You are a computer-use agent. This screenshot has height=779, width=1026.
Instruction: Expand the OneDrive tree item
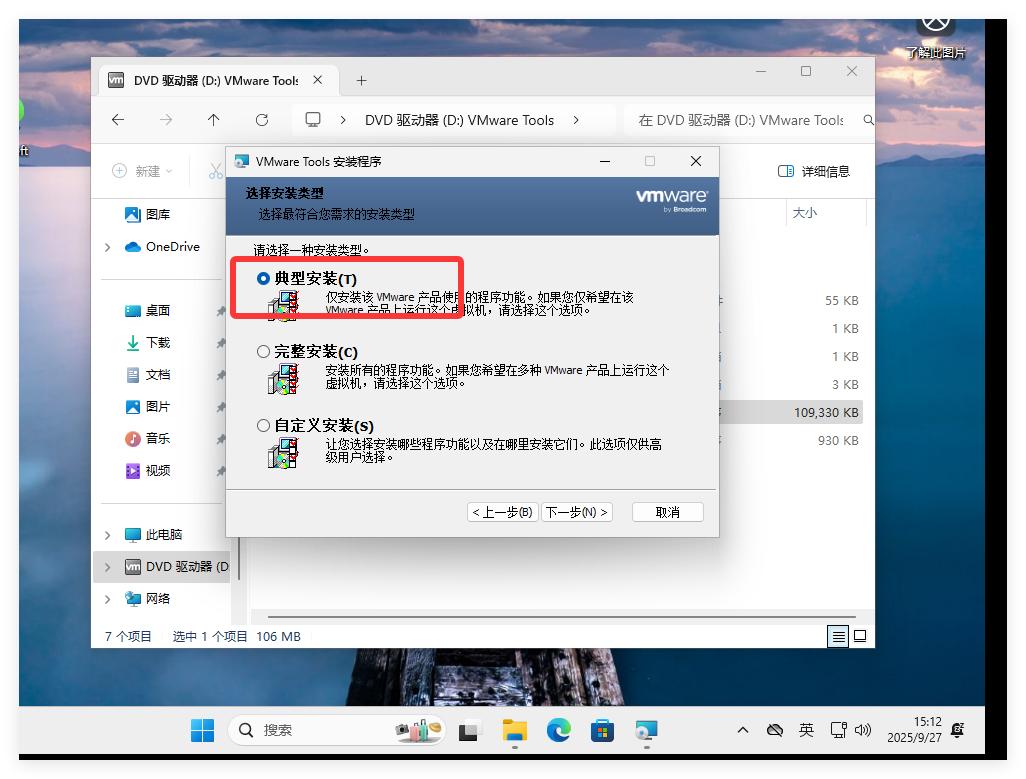tap(106, 247)
